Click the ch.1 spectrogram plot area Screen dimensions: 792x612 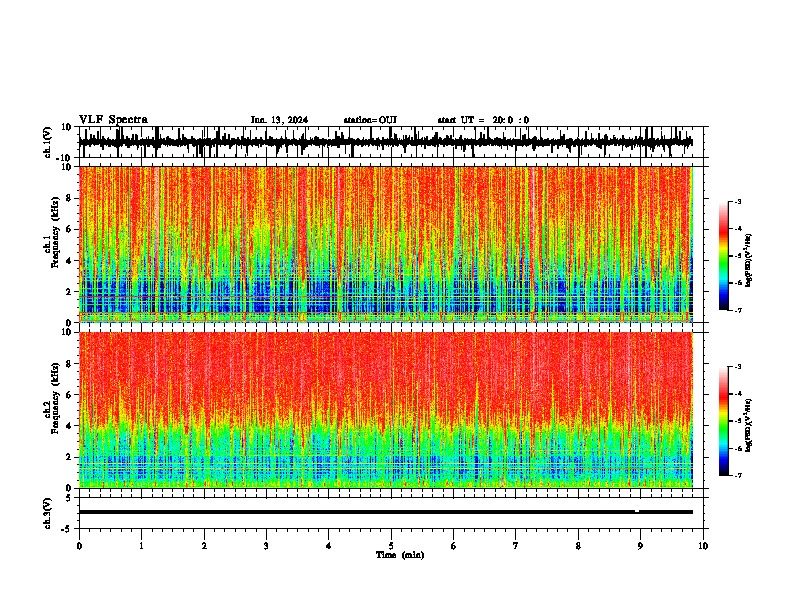click(385, 244)
